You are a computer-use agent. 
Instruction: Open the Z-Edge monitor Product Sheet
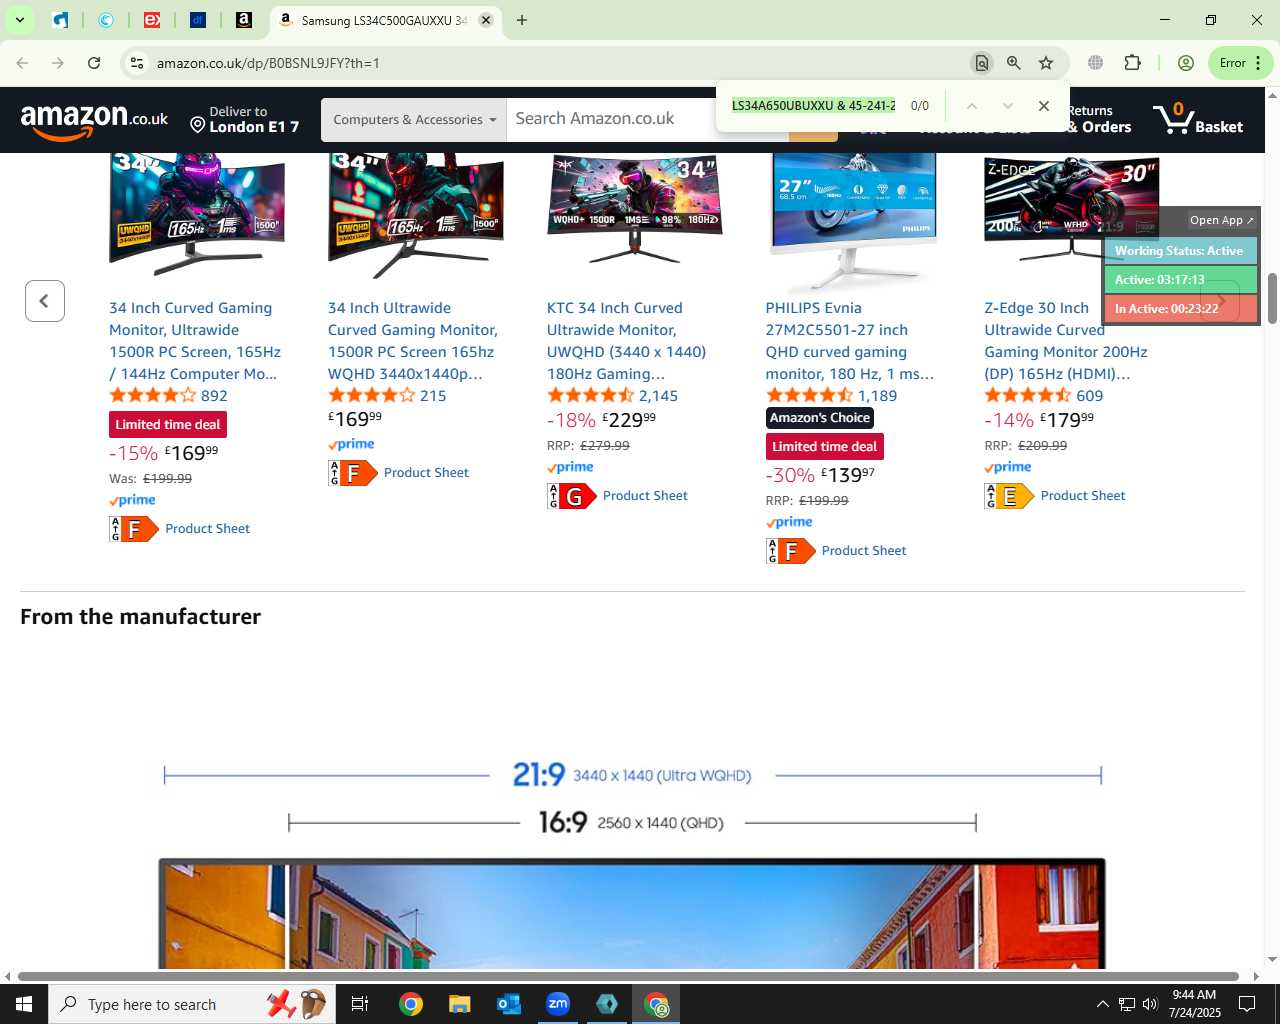point(1083,496)
